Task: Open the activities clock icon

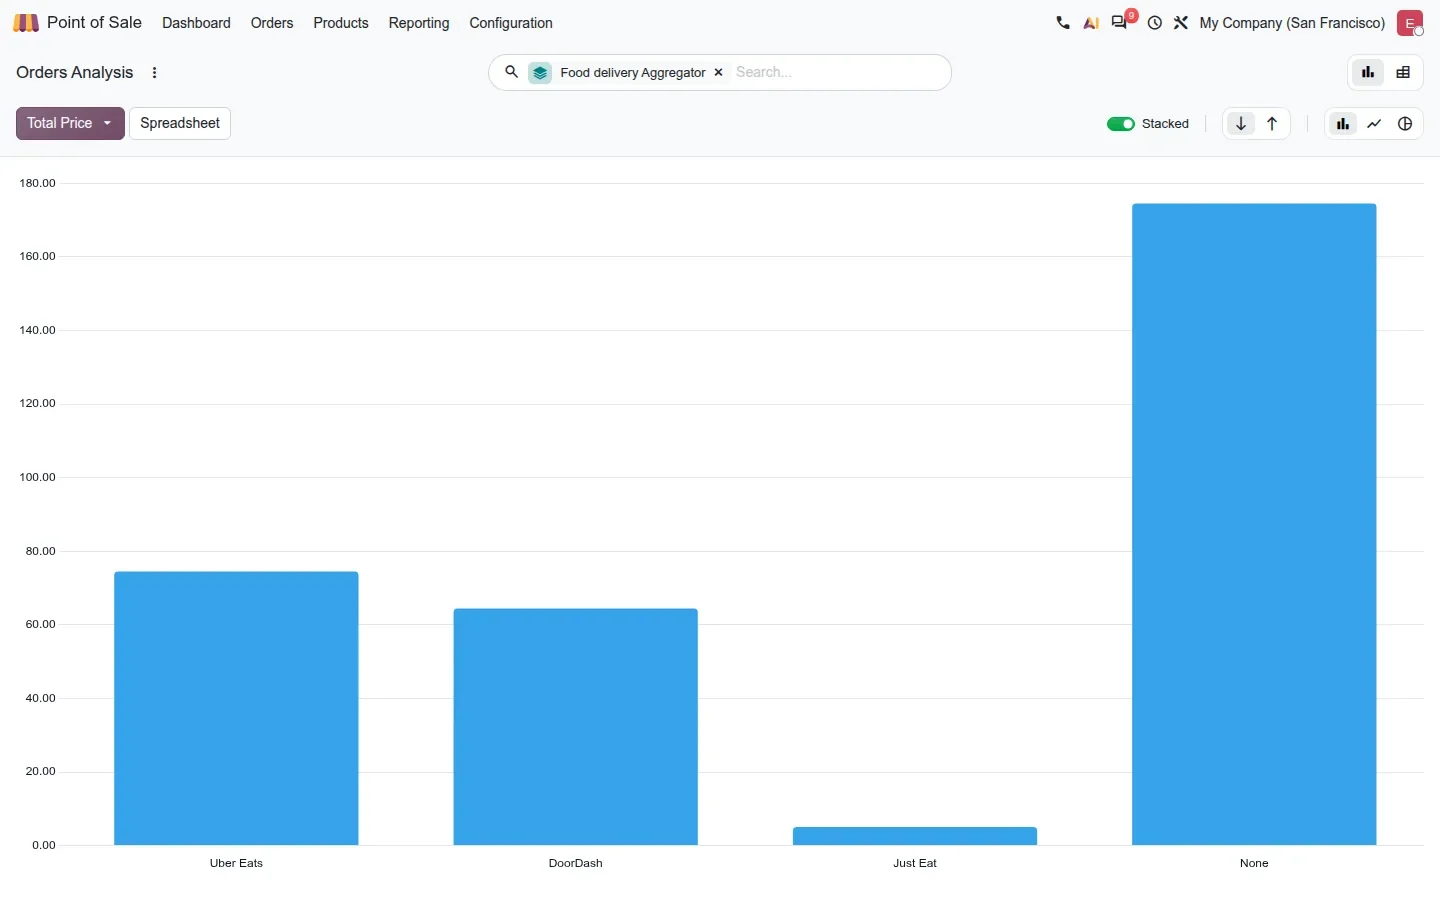Action: click(x=1155, y=23)
